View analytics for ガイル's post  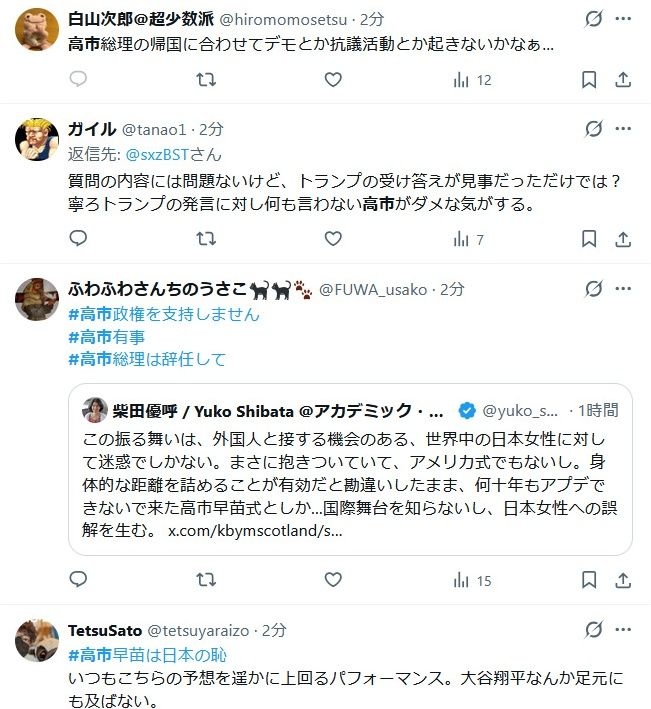468,239
